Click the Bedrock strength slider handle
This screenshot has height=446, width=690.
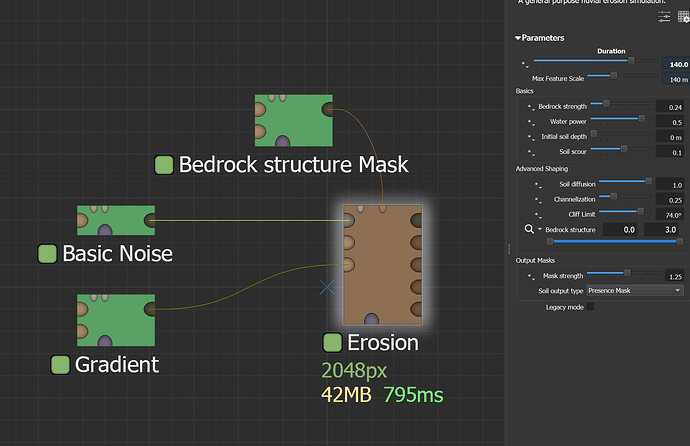606,103
